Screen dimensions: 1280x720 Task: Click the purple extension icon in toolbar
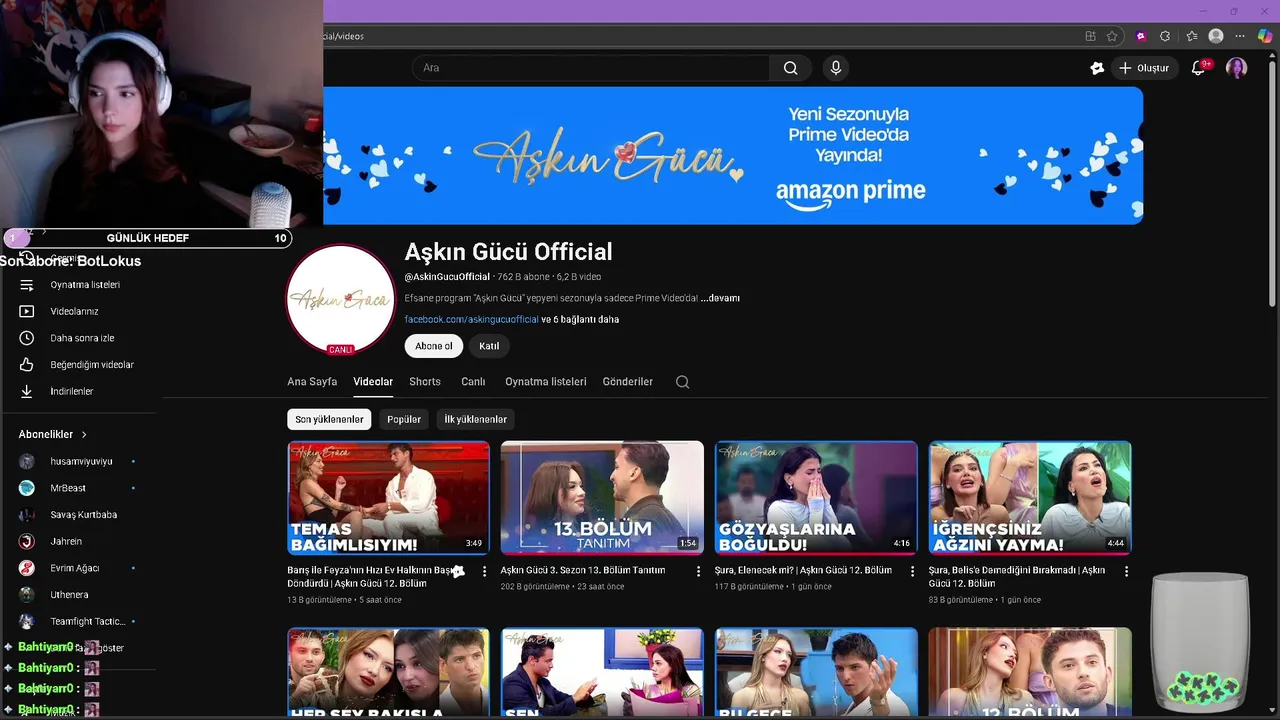1141,36
